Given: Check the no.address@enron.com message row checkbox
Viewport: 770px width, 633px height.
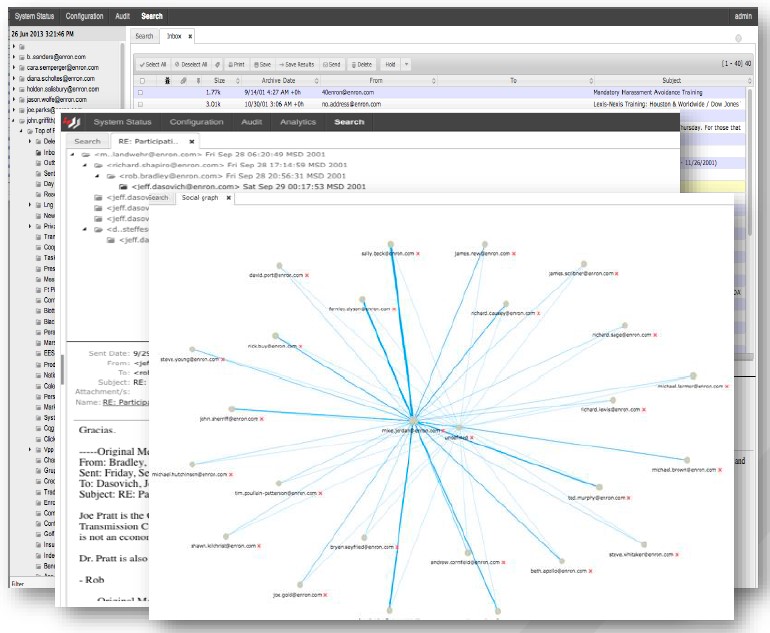Looking at the screenshot, I should pos(140,104).
